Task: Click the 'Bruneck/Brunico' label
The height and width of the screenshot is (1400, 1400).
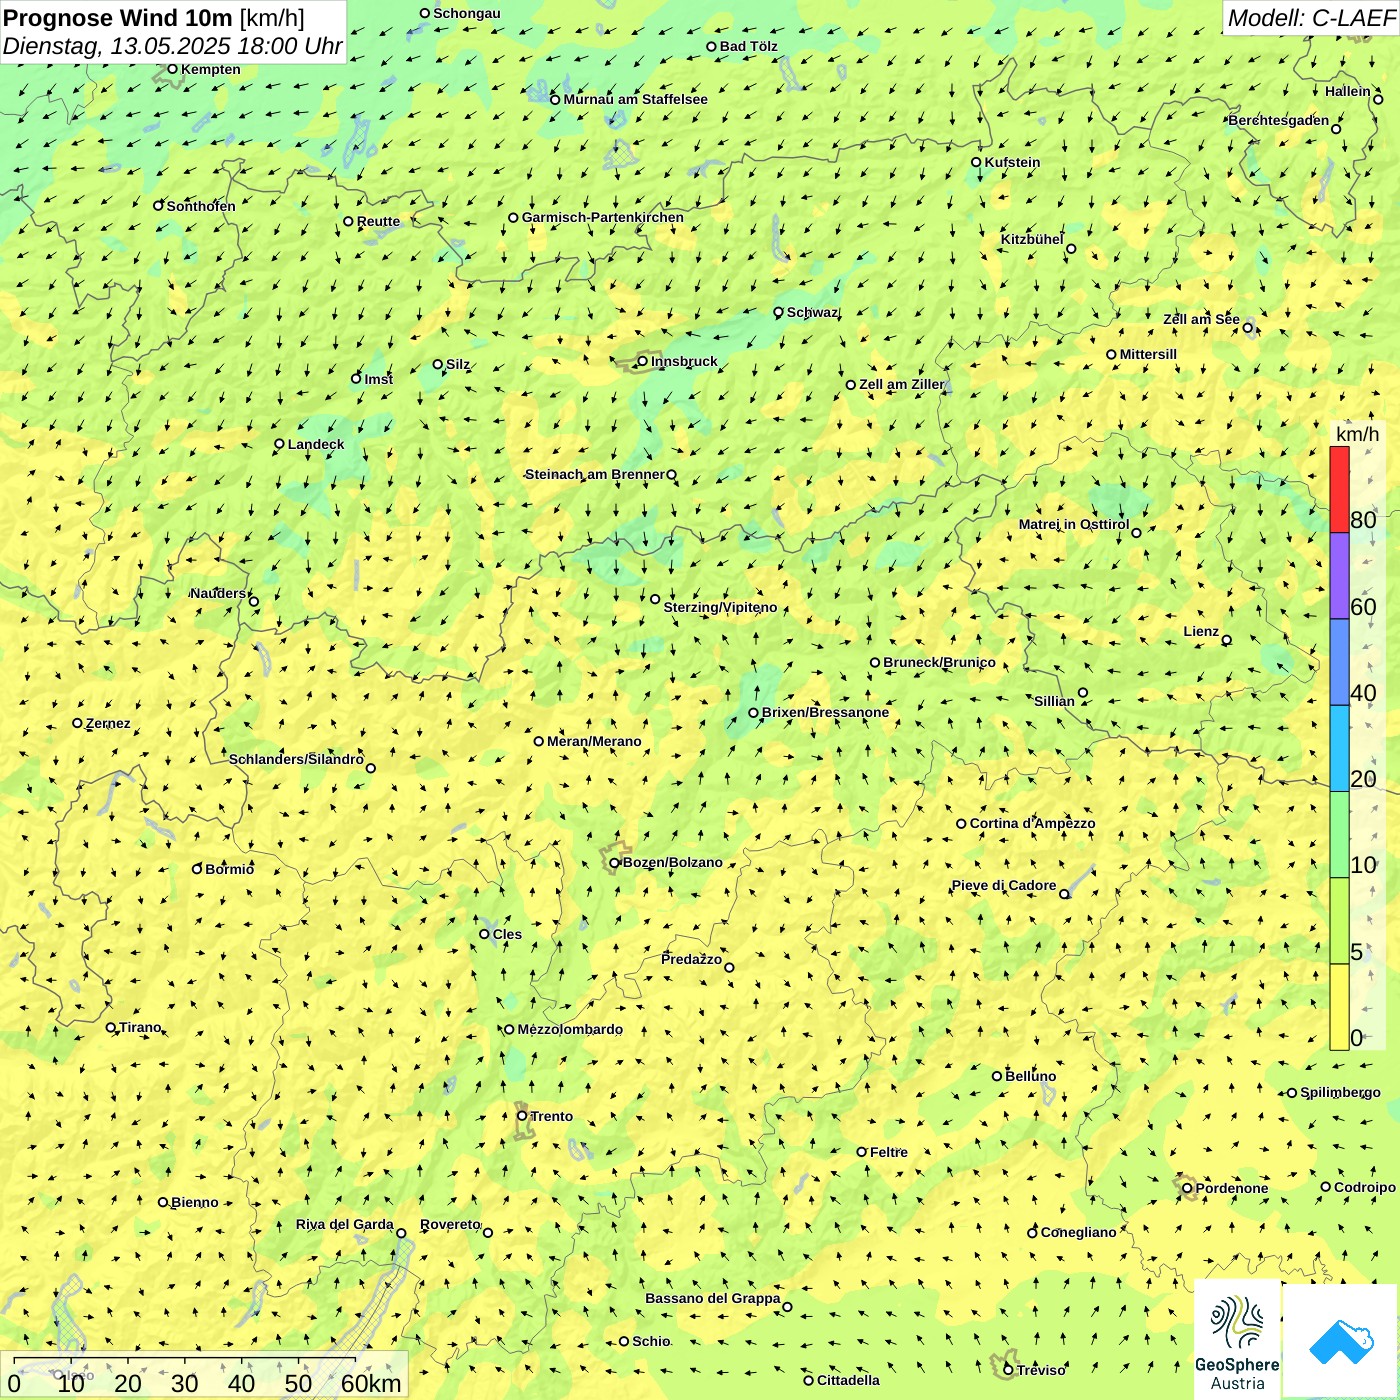Action: click(939, 662)
